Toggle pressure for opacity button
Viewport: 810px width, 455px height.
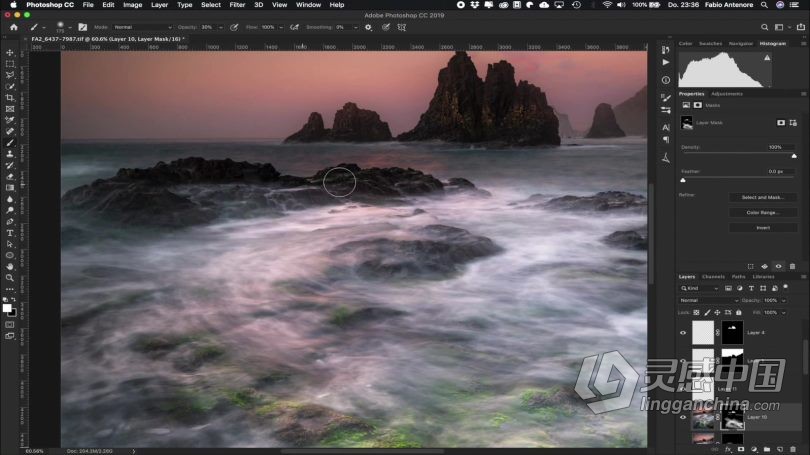click(x=234, y=27)
